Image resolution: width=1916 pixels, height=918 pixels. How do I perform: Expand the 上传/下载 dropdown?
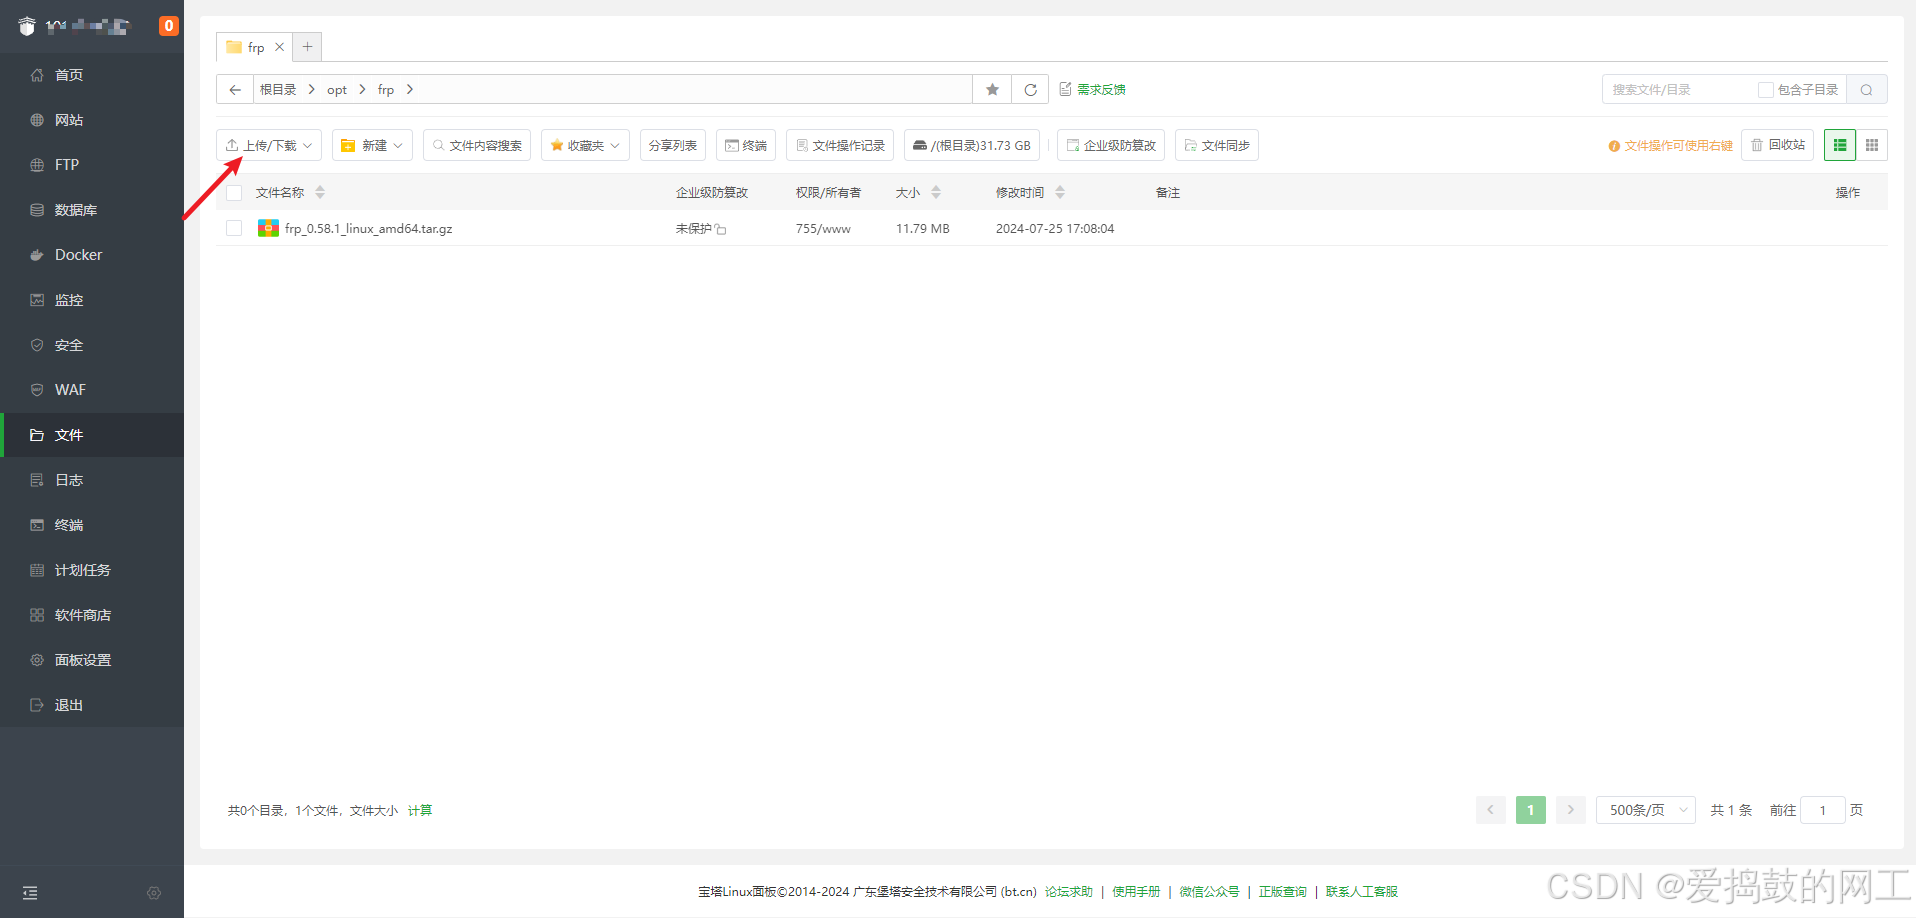pyautogui.click(x=269, y=145)
